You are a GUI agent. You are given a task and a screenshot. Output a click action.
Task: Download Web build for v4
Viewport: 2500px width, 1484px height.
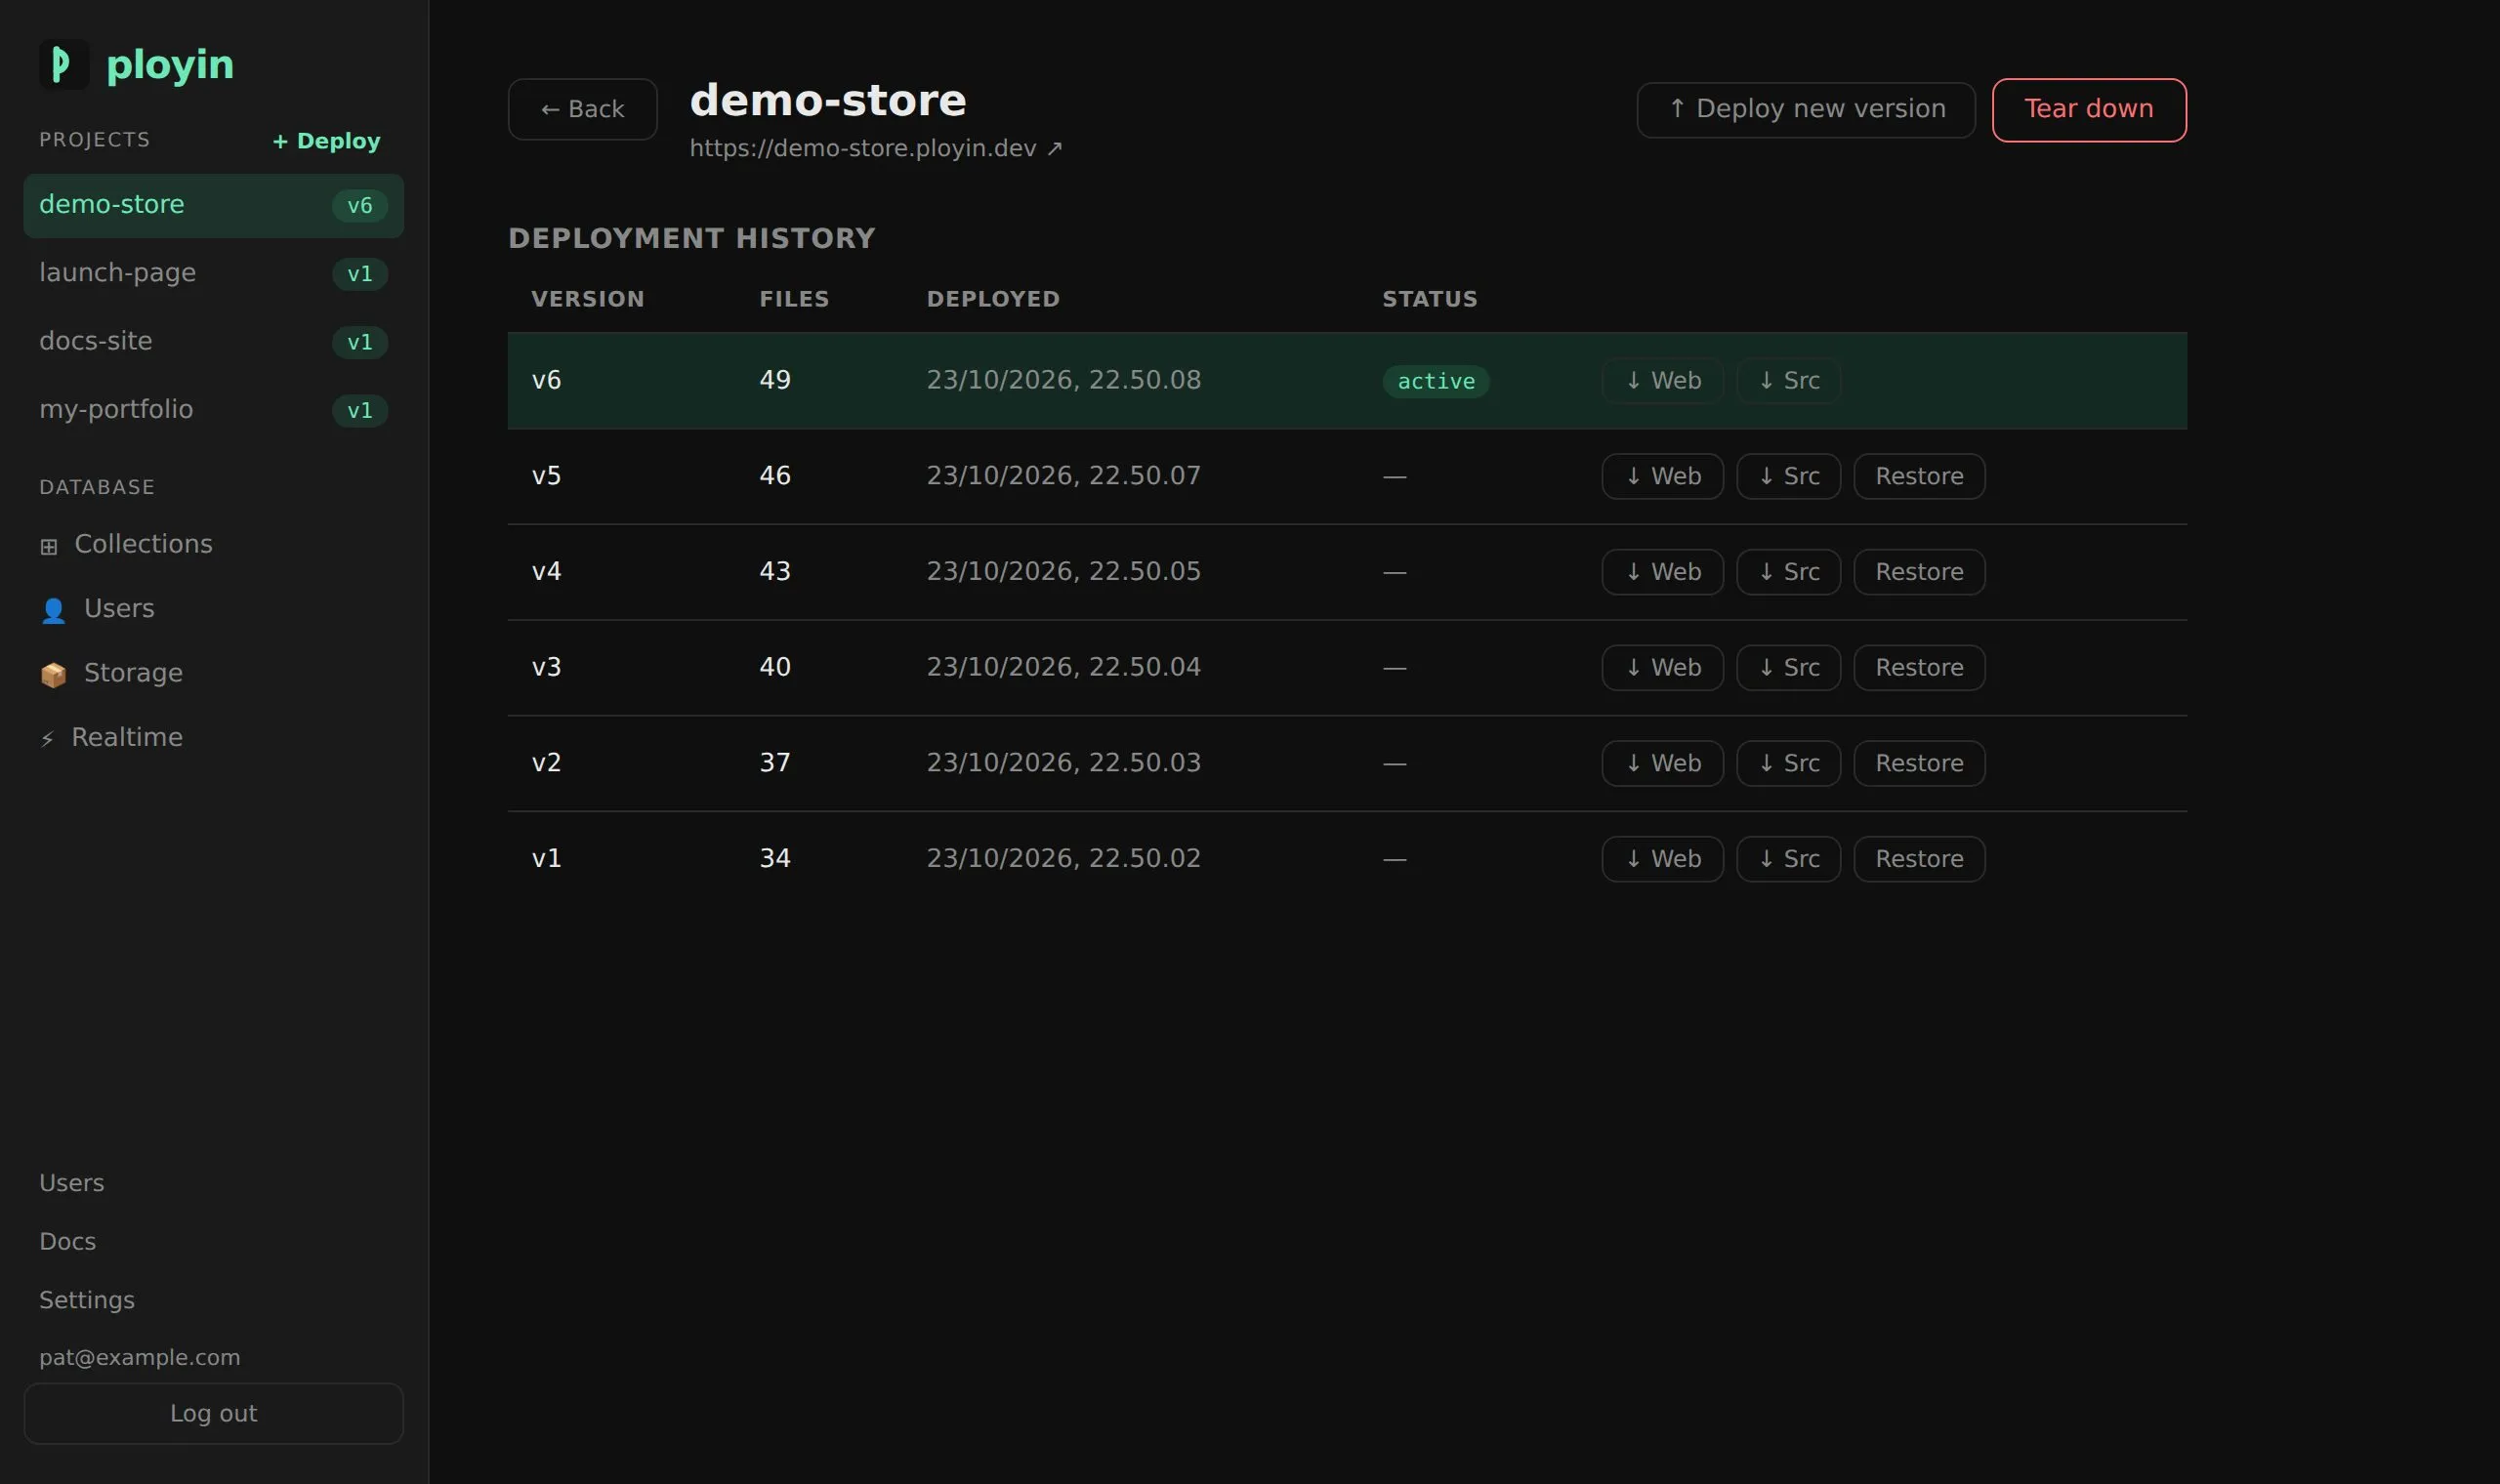(x=1662, y=572)
